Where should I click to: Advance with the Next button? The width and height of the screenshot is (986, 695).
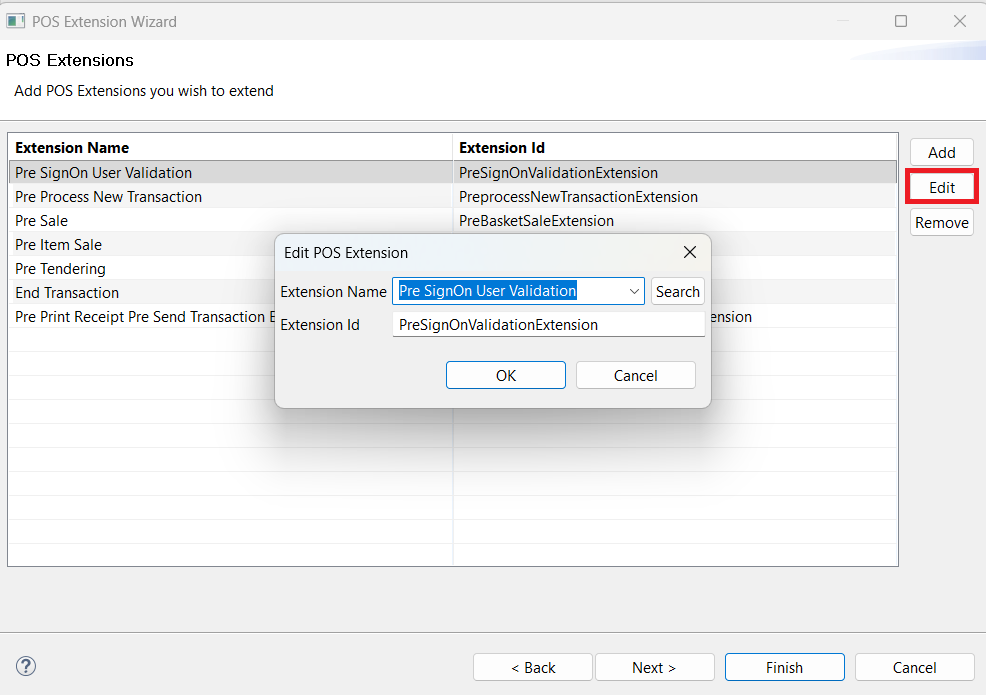(x=654, y=667)
